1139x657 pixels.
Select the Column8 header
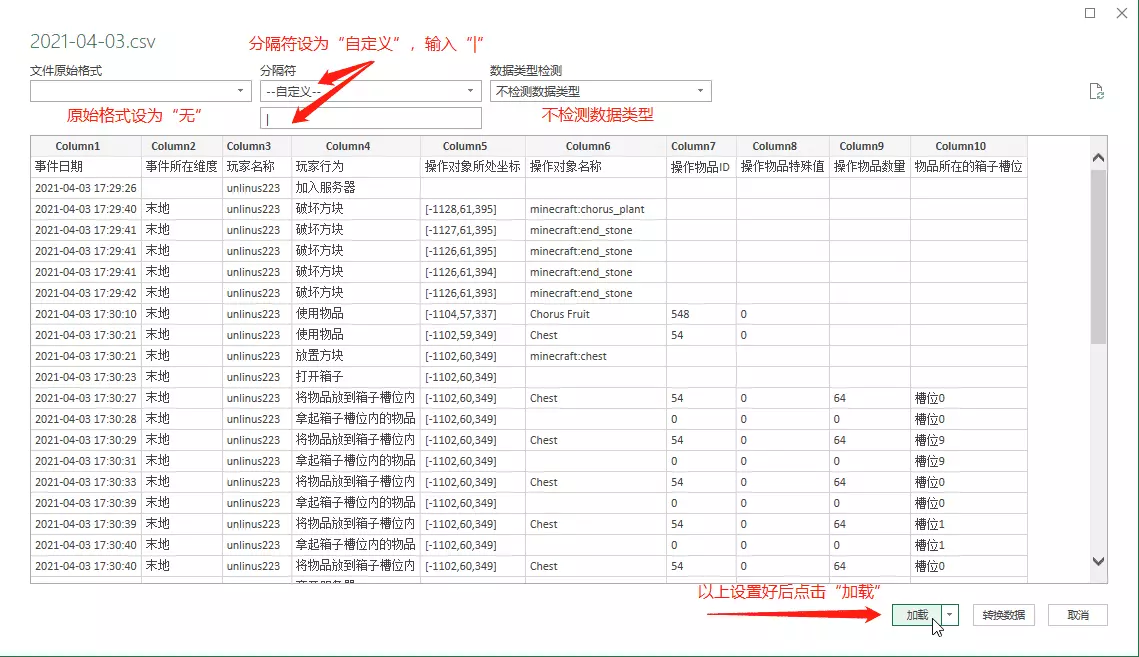click(782, 146)
